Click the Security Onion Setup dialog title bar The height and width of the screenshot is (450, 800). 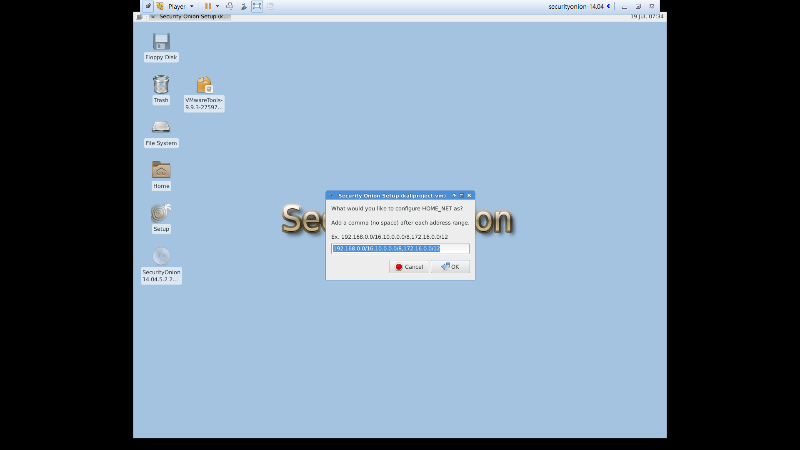pos(392,195)
